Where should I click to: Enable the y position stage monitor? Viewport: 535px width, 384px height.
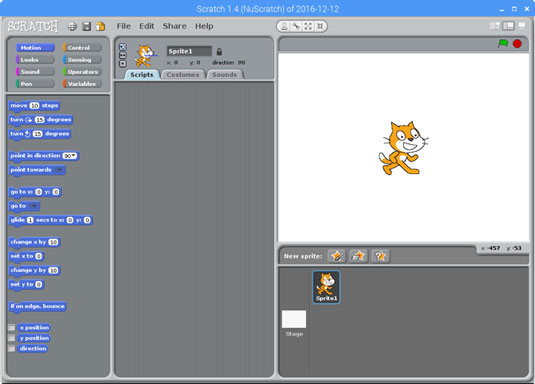pyautogui.click(x=11, y=338)
